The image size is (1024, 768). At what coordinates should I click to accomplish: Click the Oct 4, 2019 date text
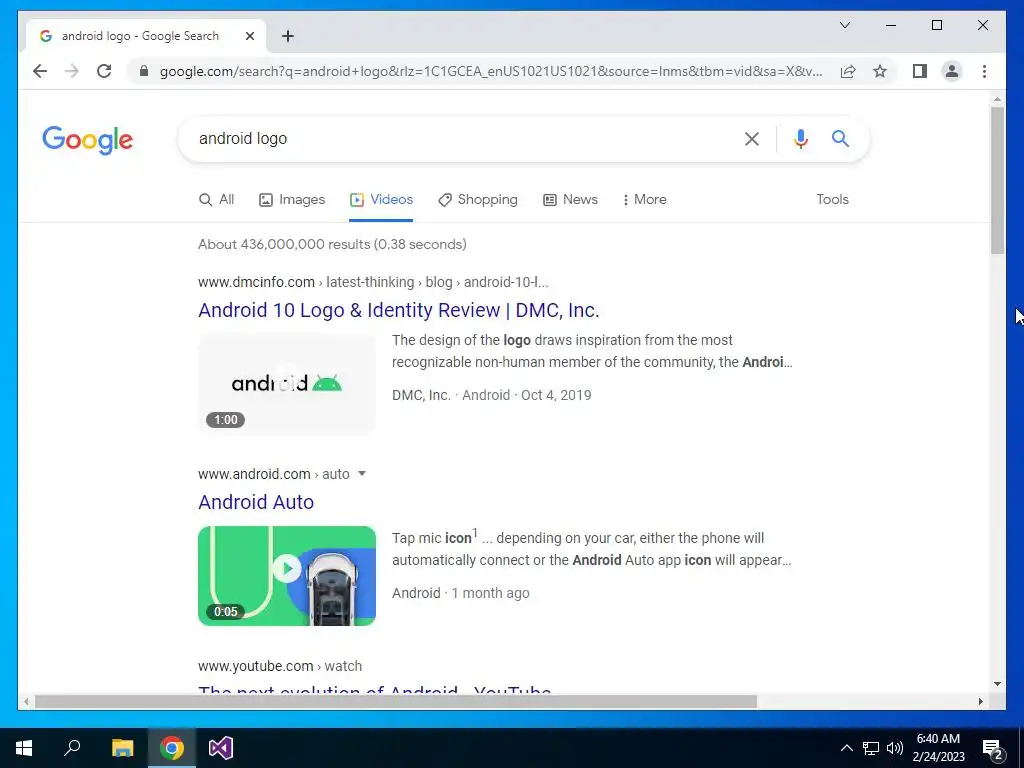pos(556,395)
